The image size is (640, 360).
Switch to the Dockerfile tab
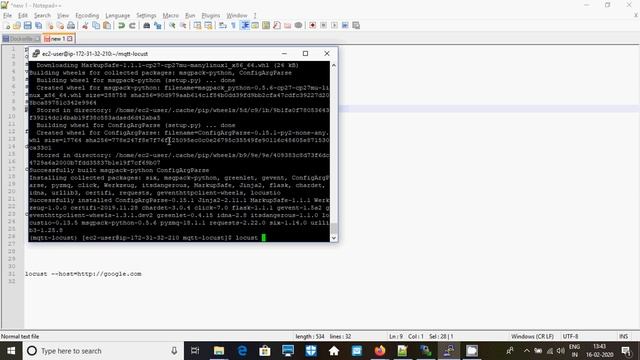coord(21,39)
